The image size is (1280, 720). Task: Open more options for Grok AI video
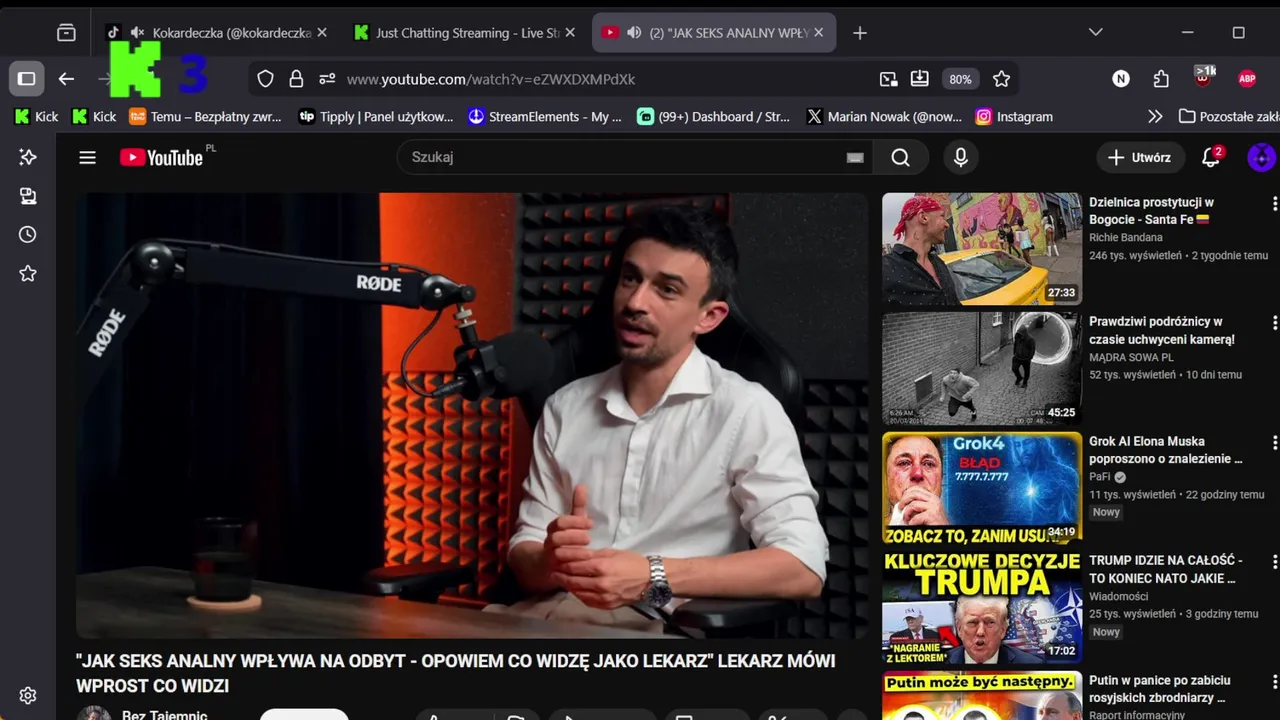click(x=1274, y=442)
